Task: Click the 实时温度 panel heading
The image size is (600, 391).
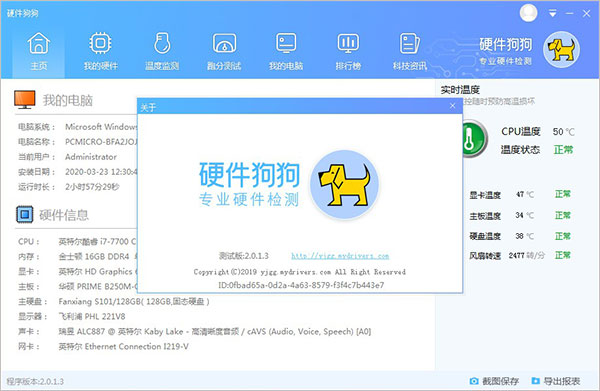Action: coord(460,90)
